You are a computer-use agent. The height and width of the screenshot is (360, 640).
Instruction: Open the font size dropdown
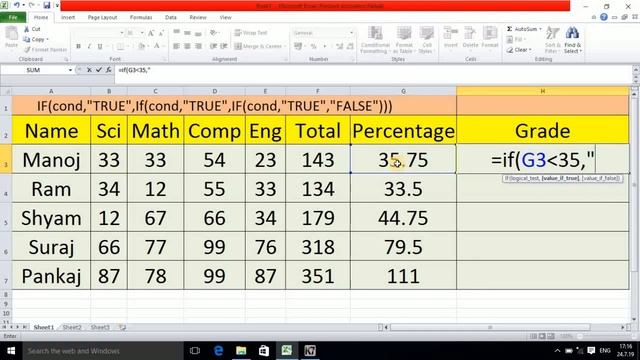click(x=142, y=33)
